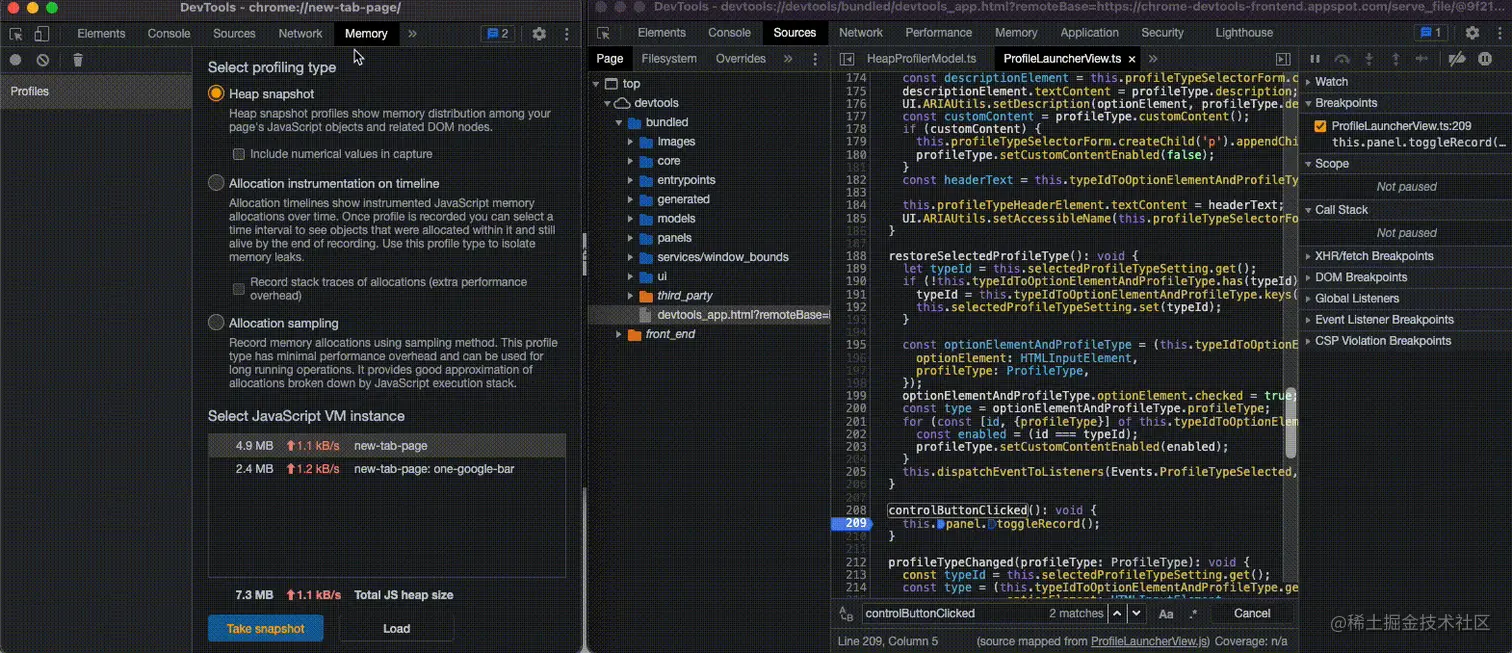Click the clear all profiles icon
Screen dimensions: 1512x653
coord(43,60)
